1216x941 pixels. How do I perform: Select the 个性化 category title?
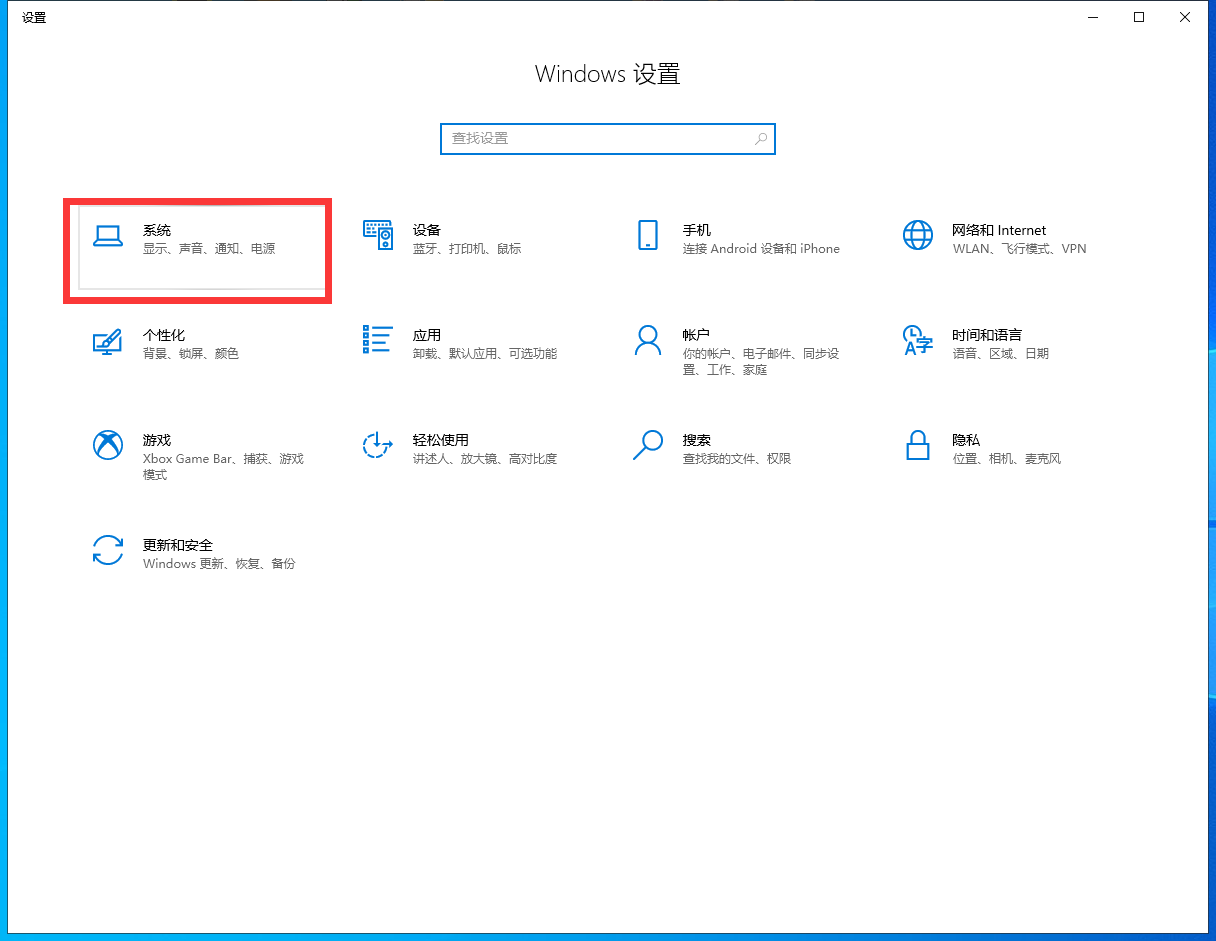164,335
